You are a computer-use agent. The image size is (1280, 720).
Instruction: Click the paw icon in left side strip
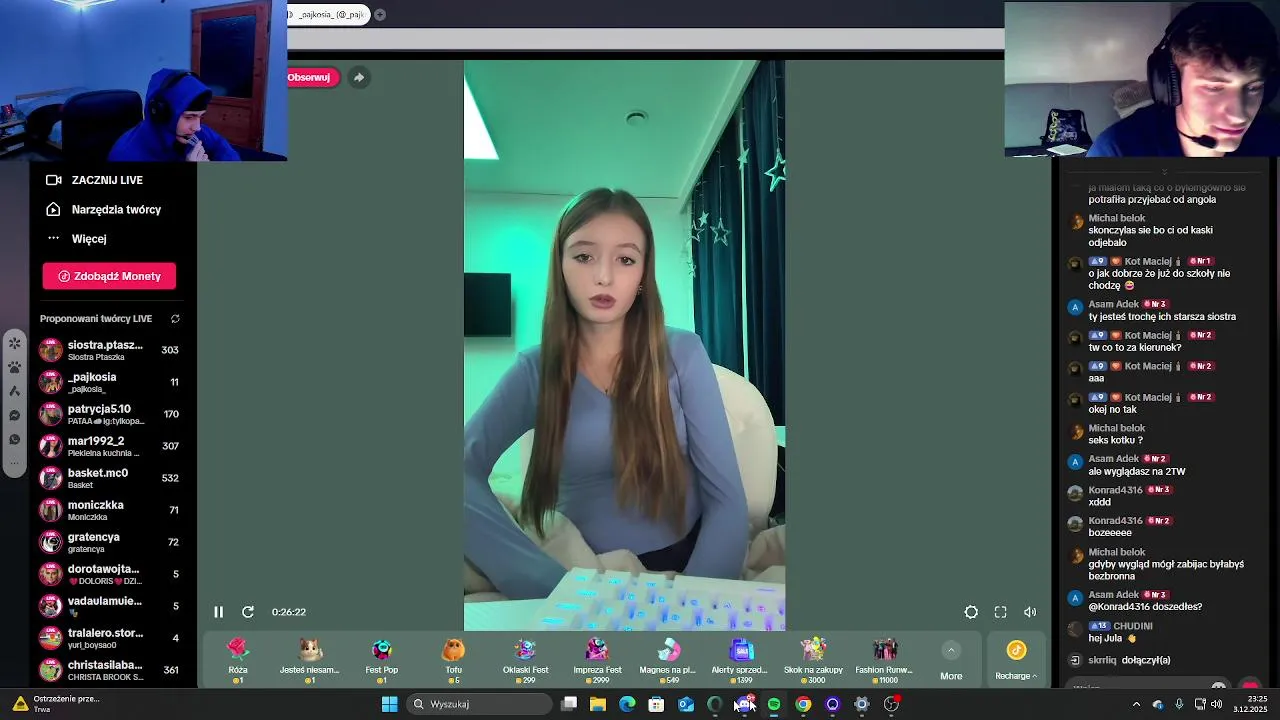[15, 367]
